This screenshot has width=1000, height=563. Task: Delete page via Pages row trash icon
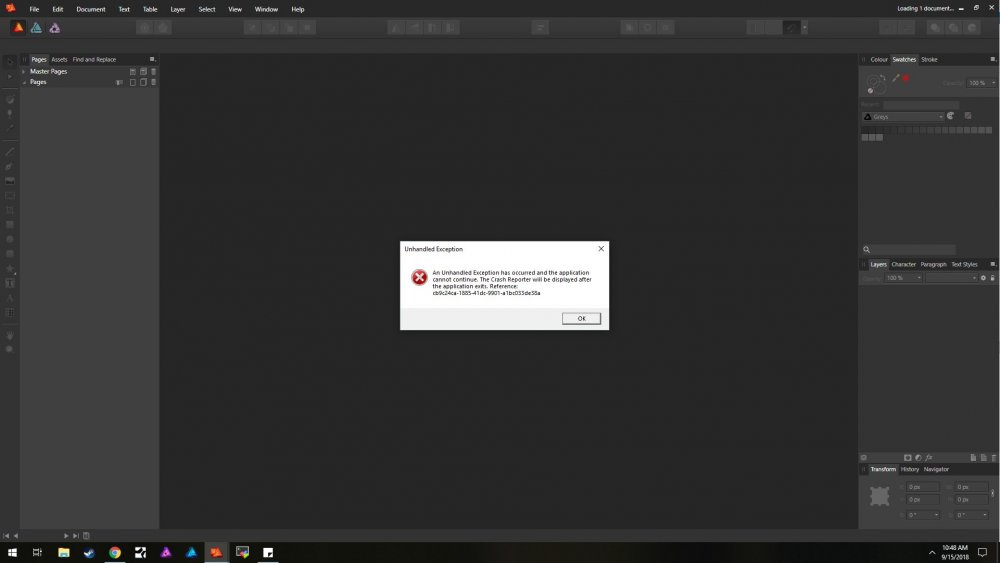point(154,82)
